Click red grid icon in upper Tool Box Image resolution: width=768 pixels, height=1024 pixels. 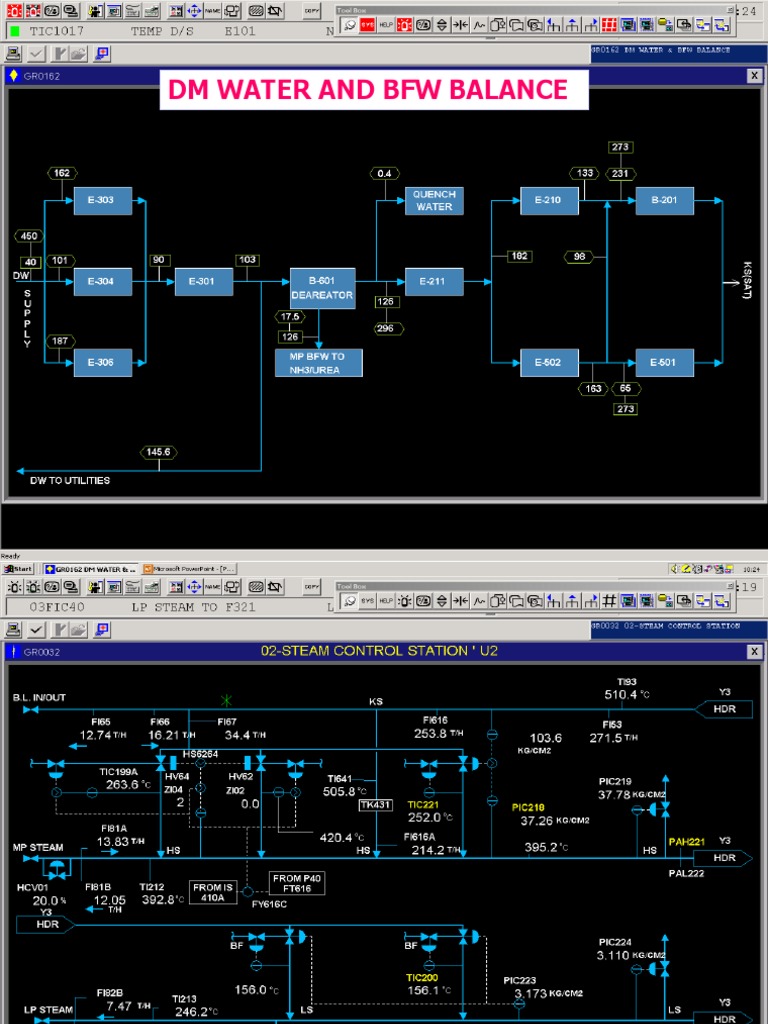click(609, 25)
